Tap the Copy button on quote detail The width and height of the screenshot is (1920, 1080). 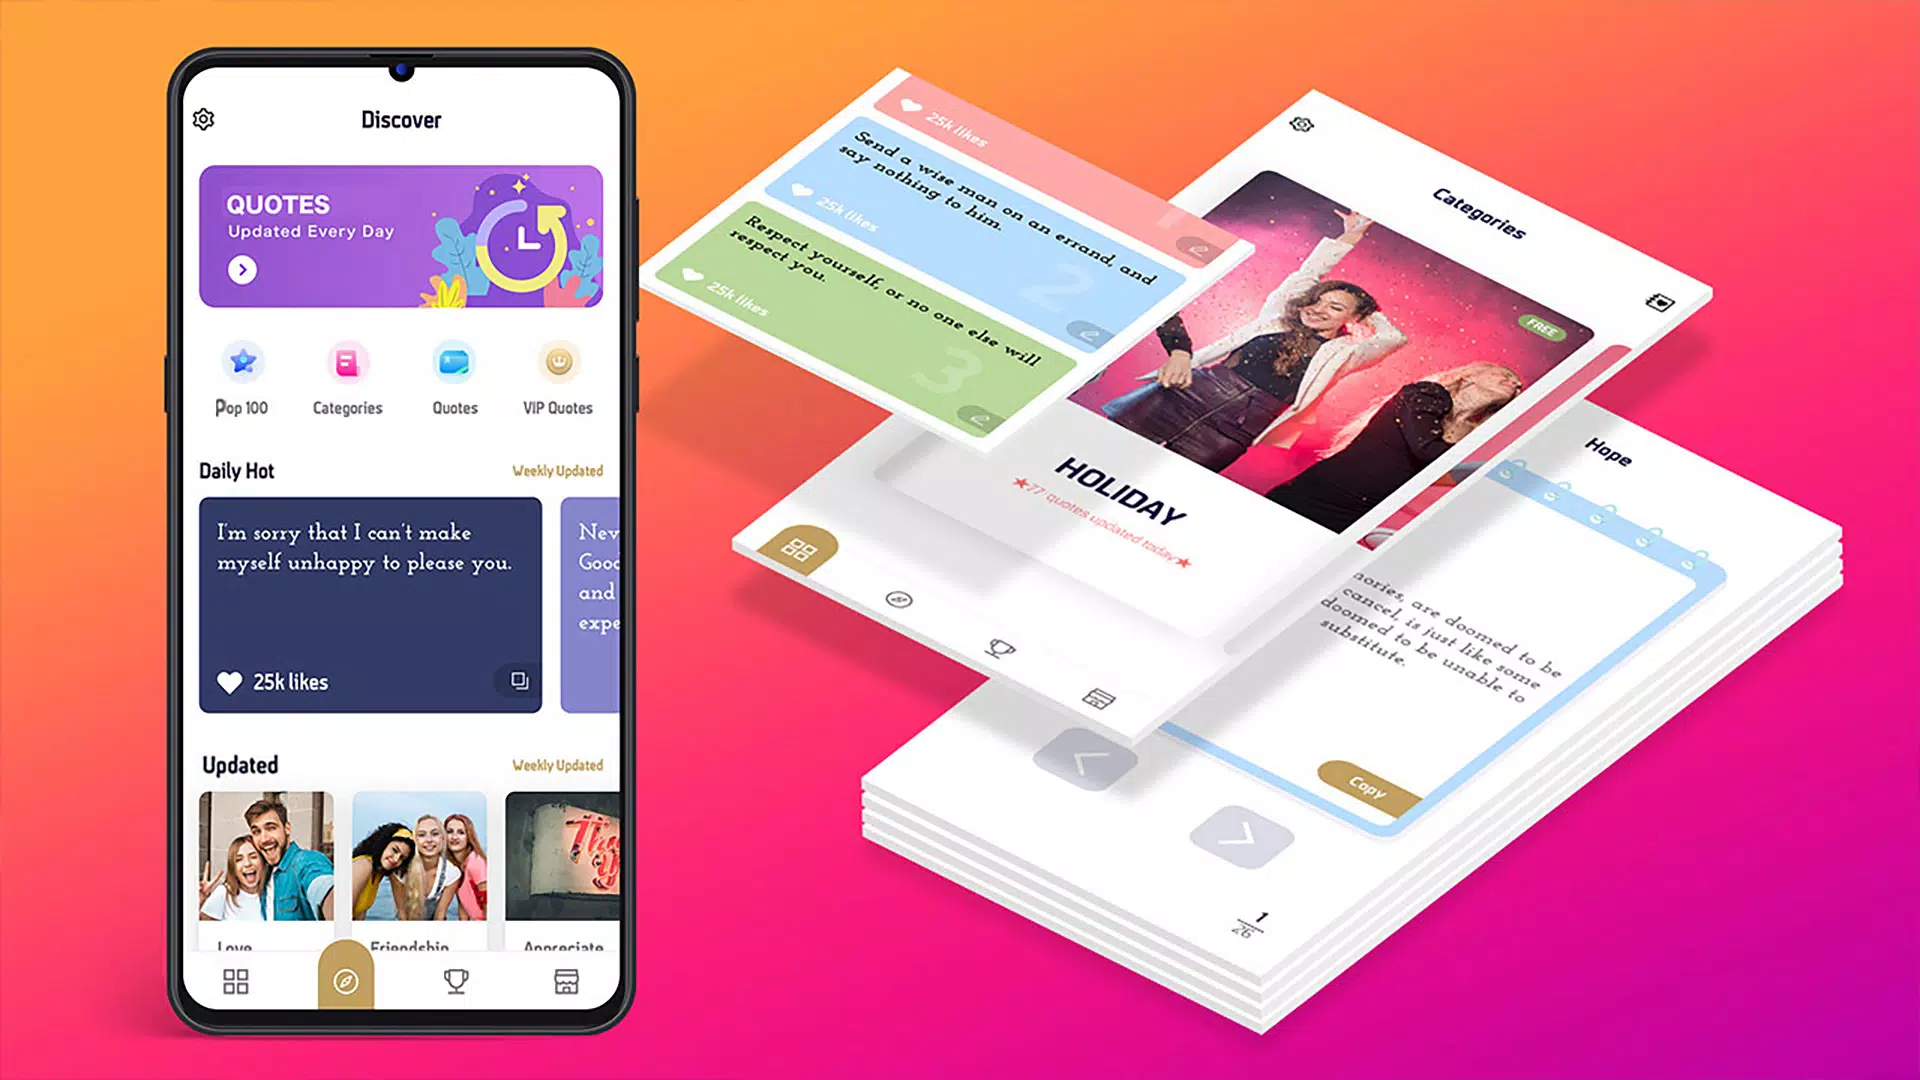(x=1371, y=778)
